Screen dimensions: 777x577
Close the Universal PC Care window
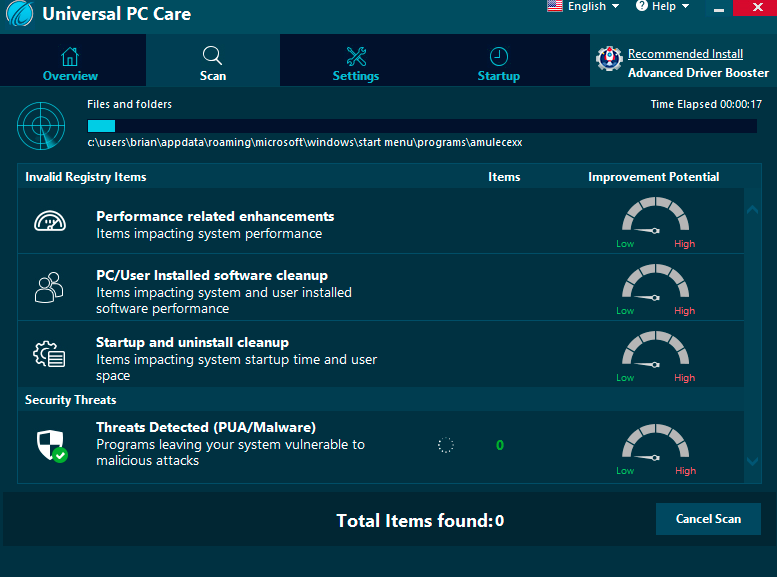(x=757, y=7)
